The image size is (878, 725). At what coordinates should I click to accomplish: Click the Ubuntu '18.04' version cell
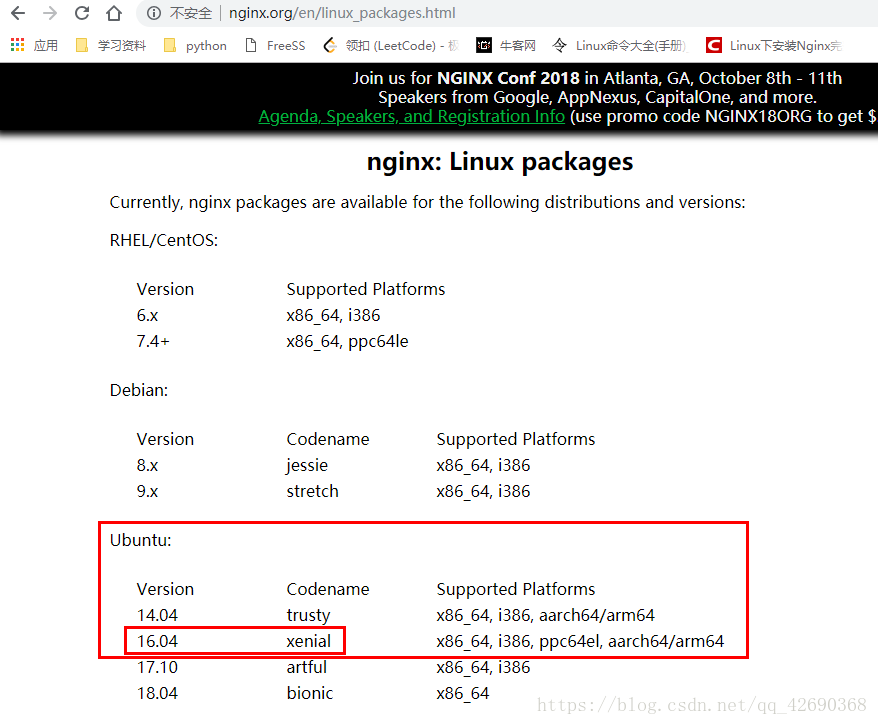(x=157, y=693)
